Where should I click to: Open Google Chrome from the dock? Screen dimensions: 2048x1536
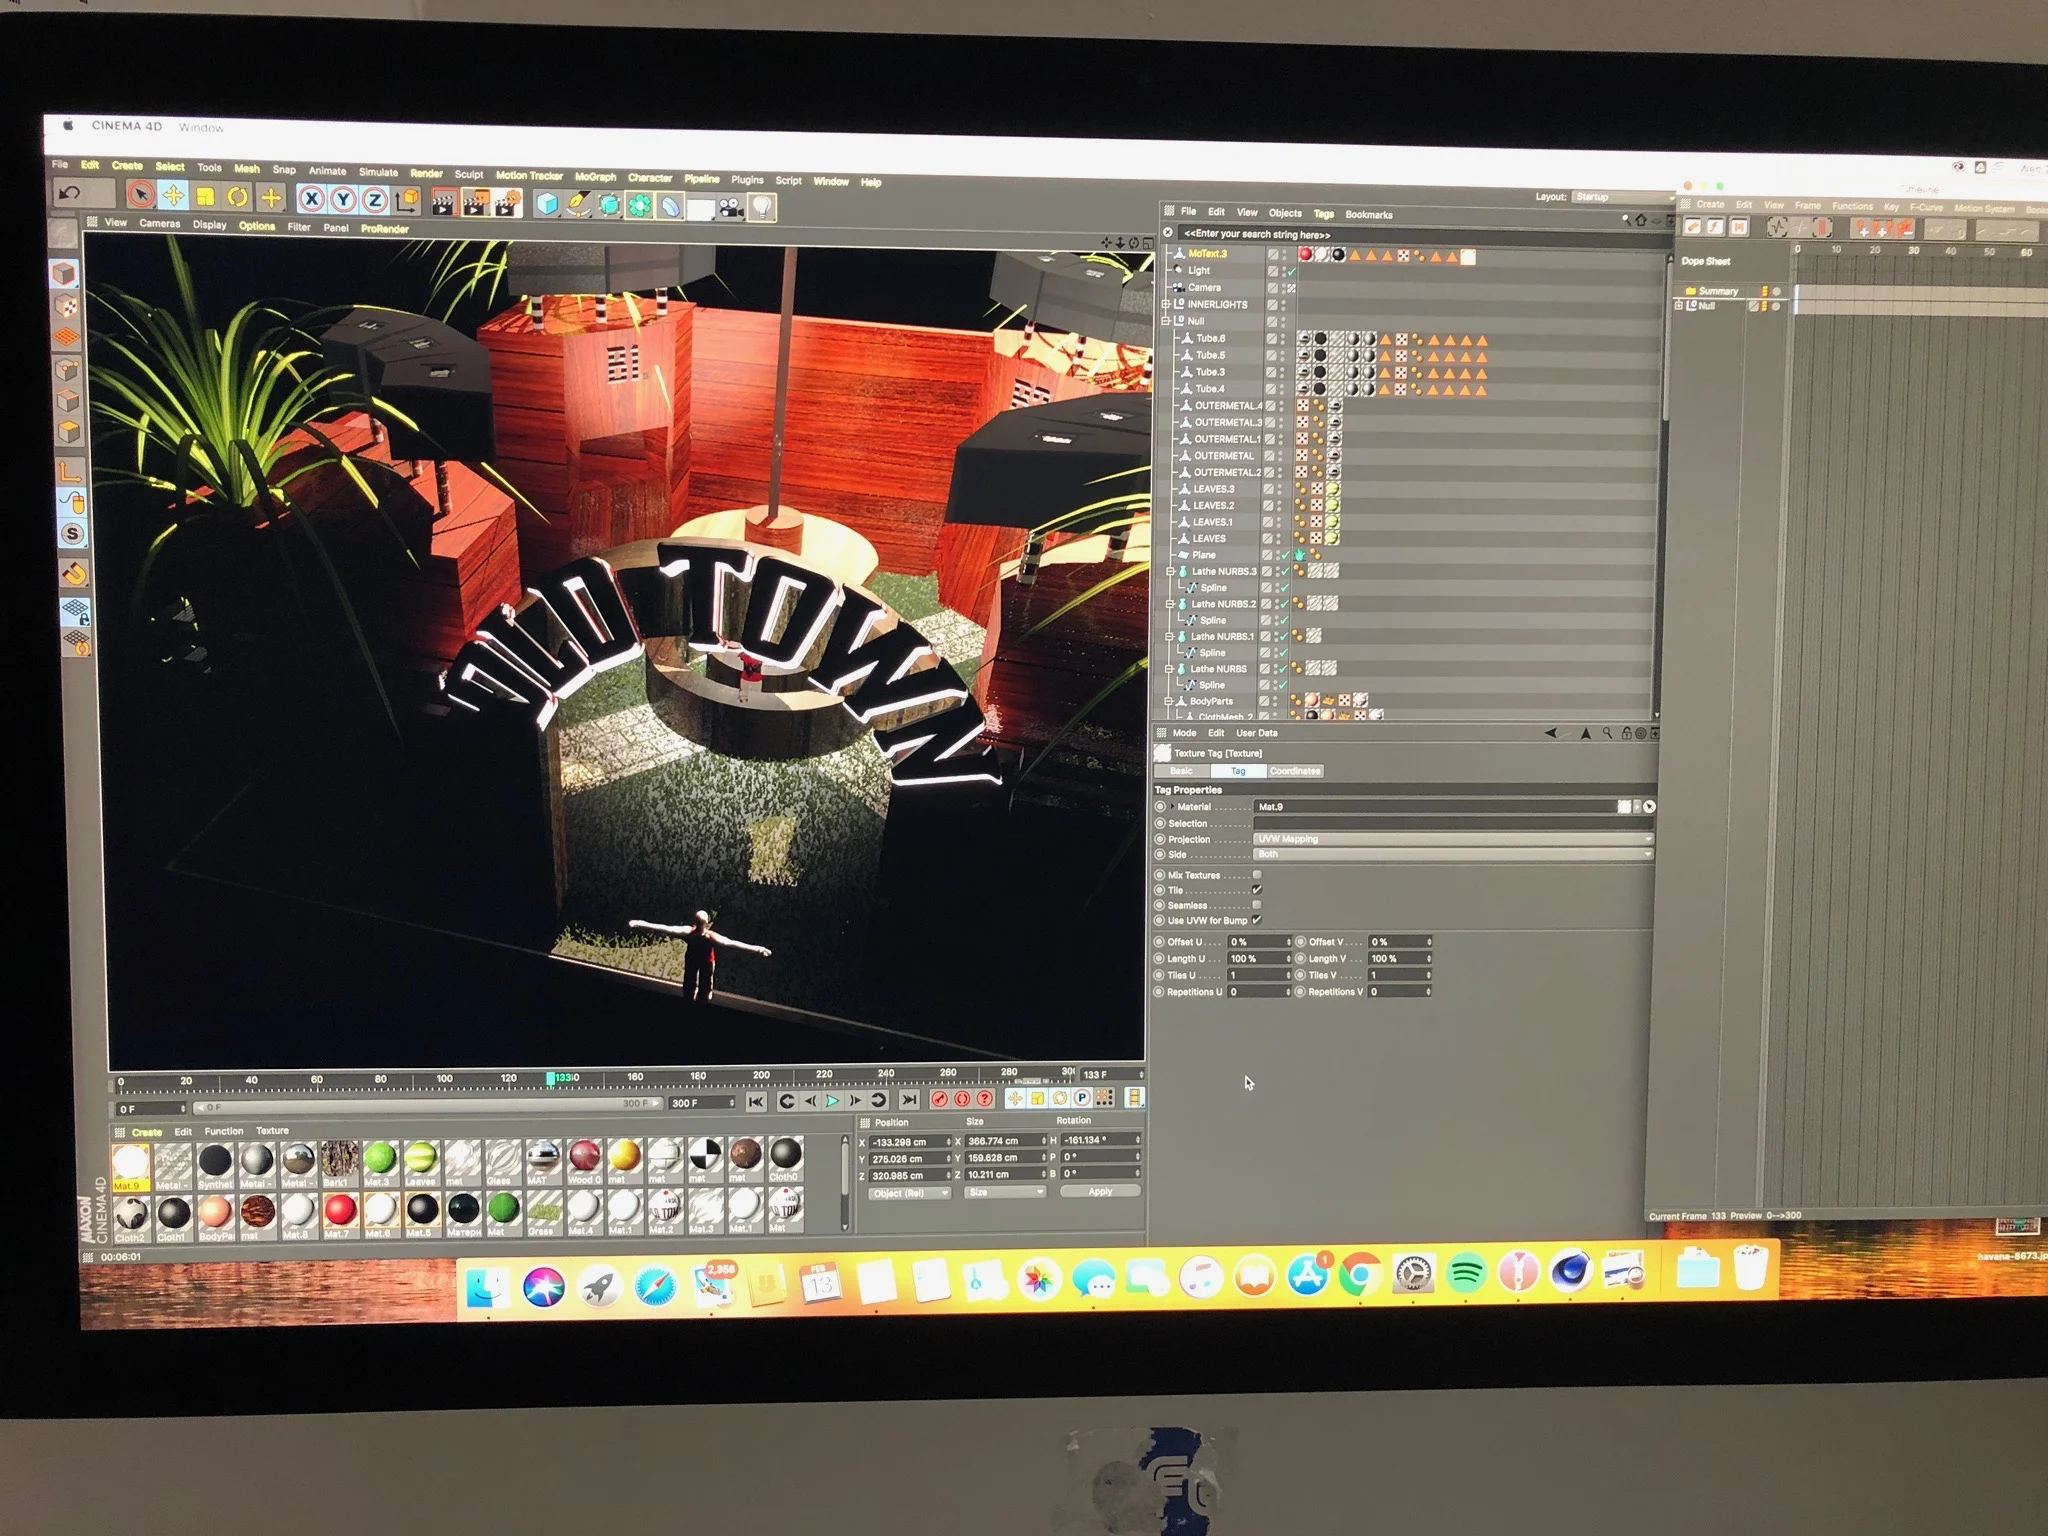pyautogui.click(x=1360, y=1274)
